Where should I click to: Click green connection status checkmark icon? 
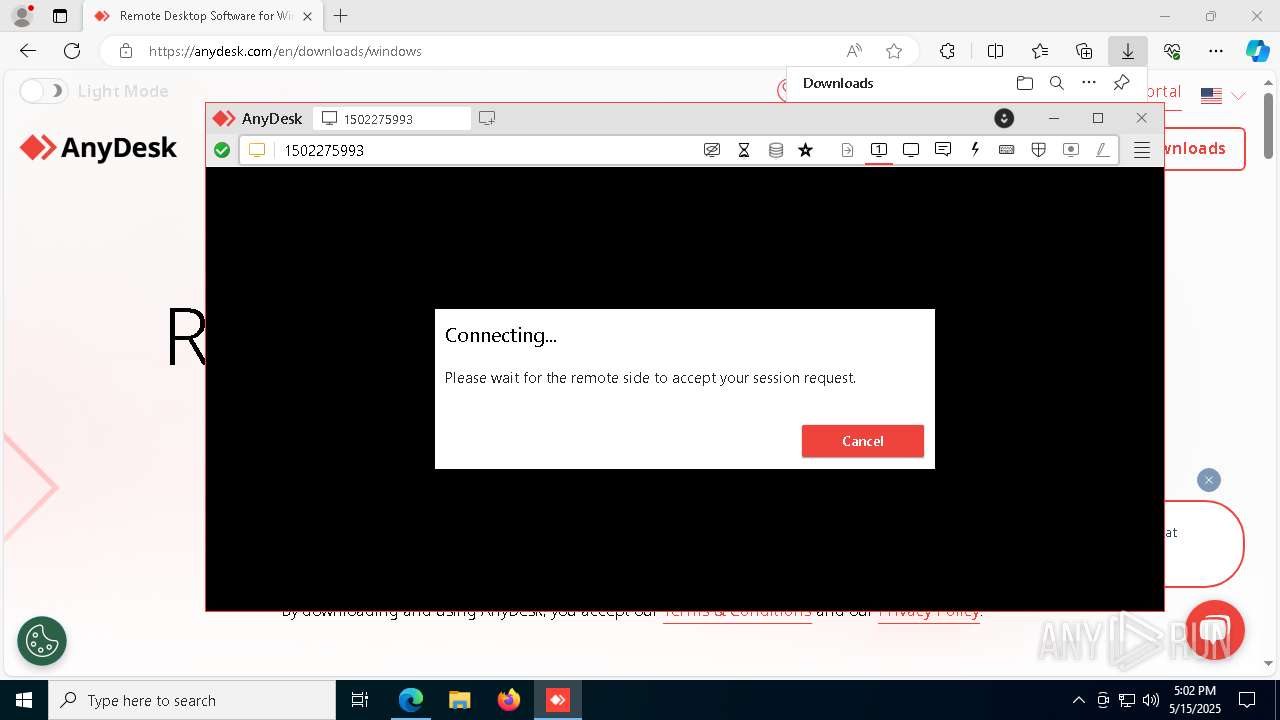pyautogui.click(x=222, y=150)
